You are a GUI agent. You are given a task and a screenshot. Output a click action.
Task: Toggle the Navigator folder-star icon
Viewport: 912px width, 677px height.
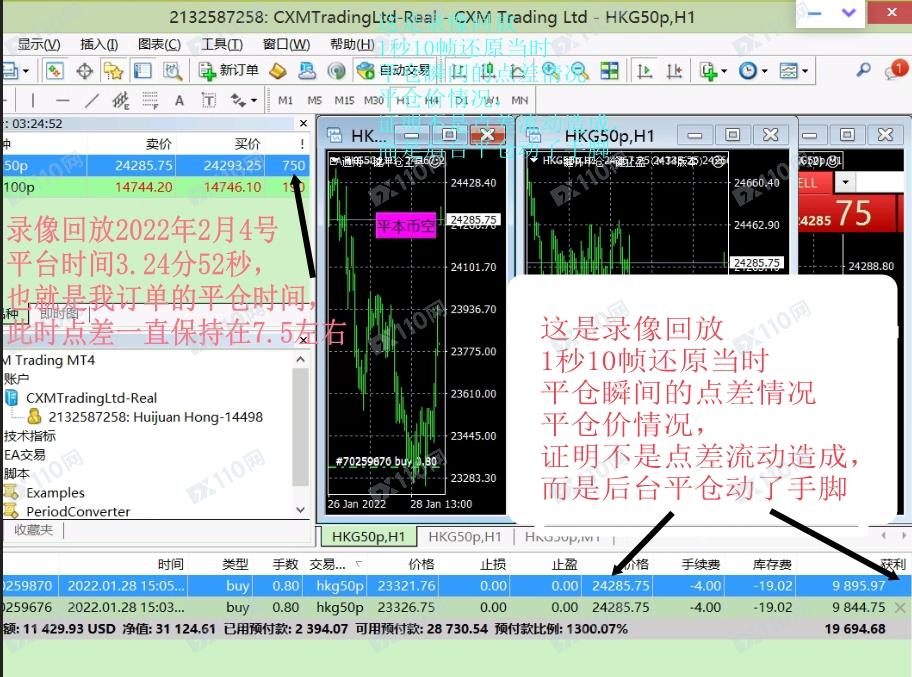click(113, 71)
